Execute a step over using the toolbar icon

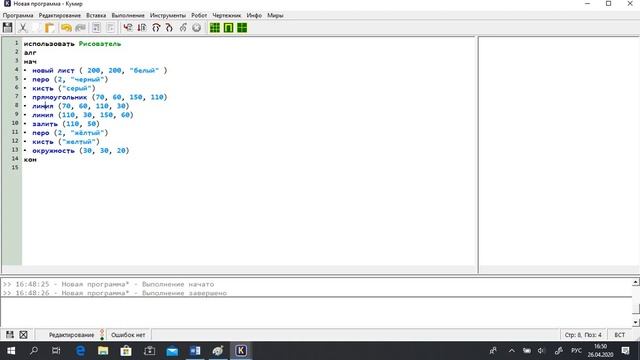click(156, 28)
